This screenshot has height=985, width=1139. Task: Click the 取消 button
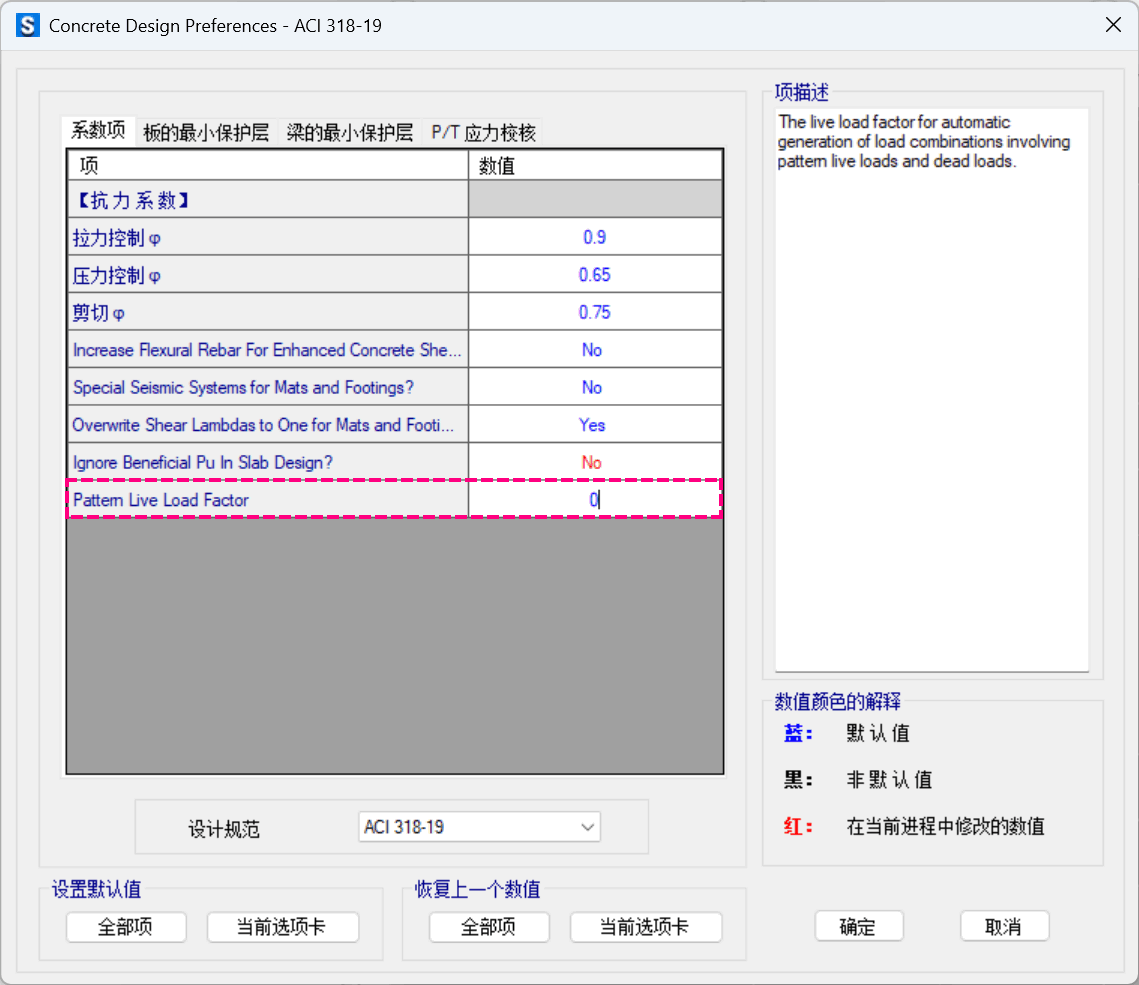[1004, 926]
